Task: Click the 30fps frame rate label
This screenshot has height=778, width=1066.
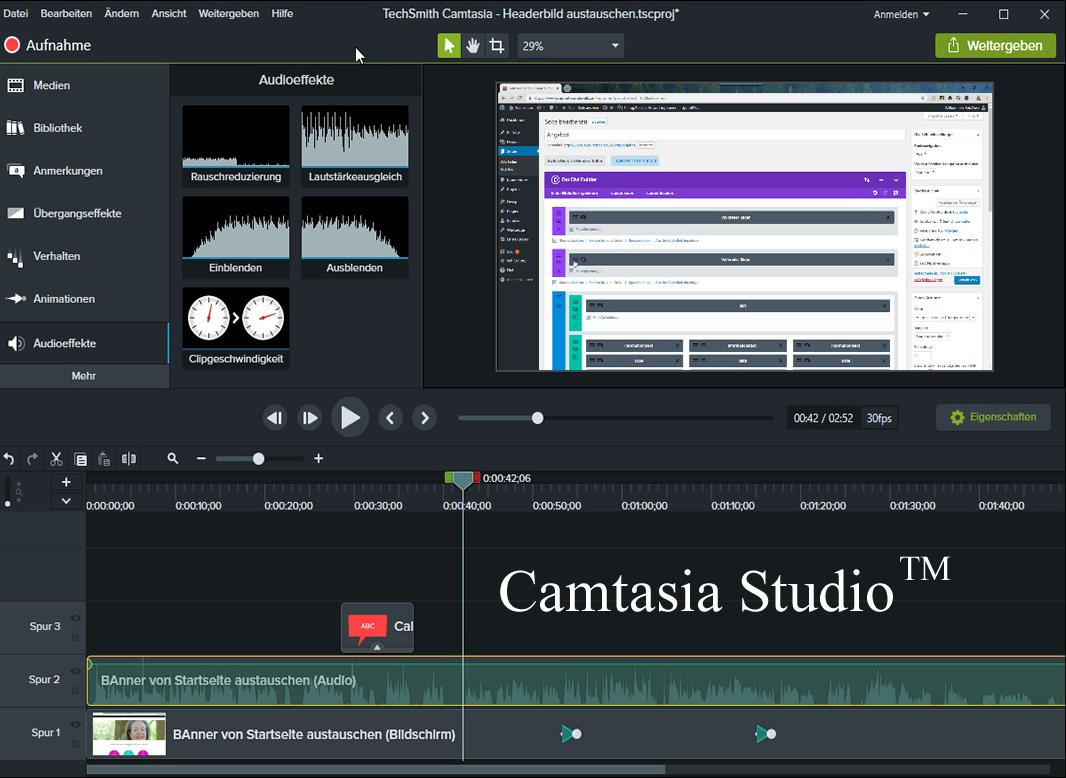Action: [x=879, y=418]
